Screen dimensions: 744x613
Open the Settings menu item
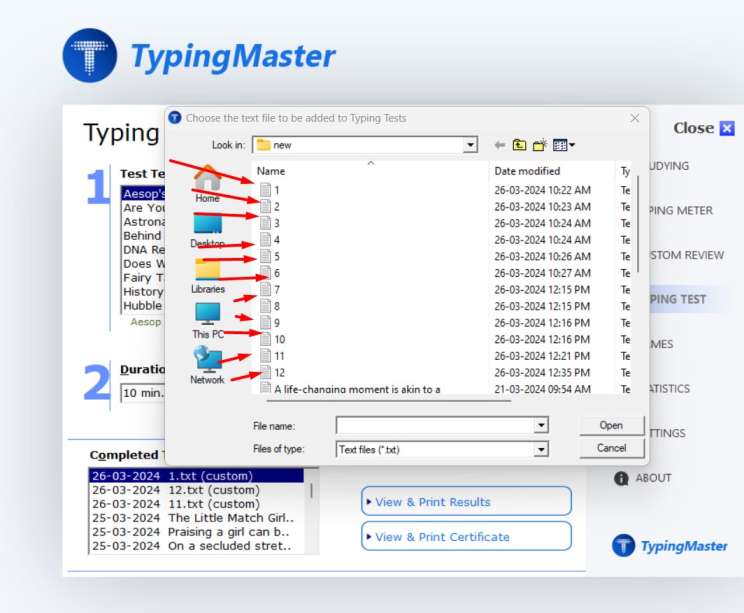point(667,433)
